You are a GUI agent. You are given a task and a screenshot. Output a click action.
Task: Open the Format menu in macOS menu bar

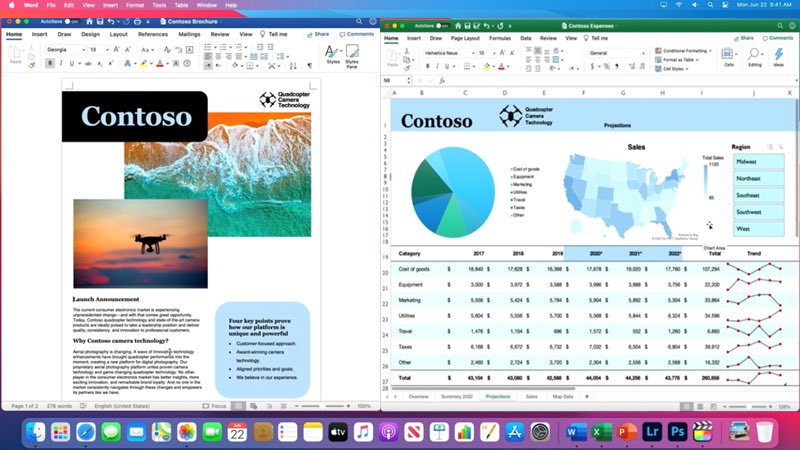(135, 5)
